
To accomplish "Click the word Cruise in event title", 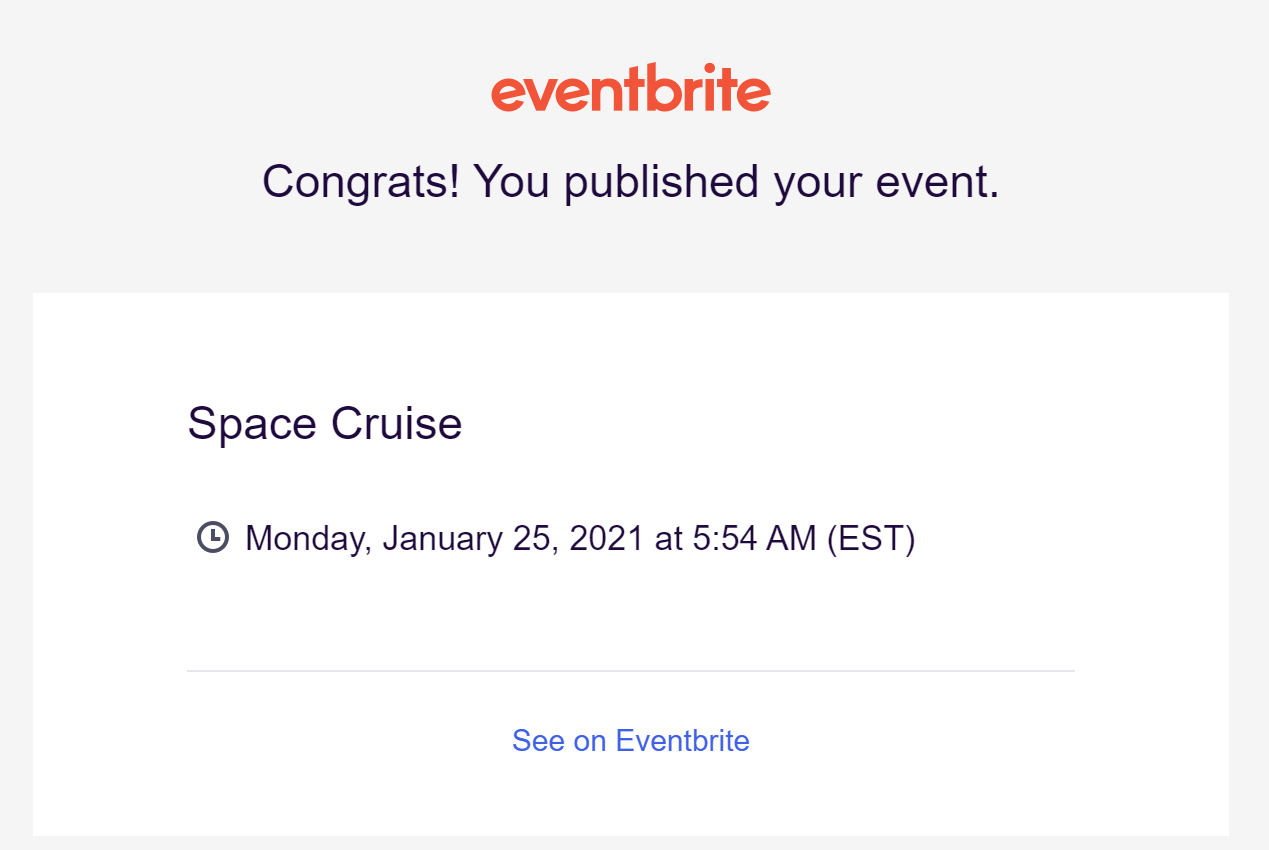I will [x=396, y=423].
